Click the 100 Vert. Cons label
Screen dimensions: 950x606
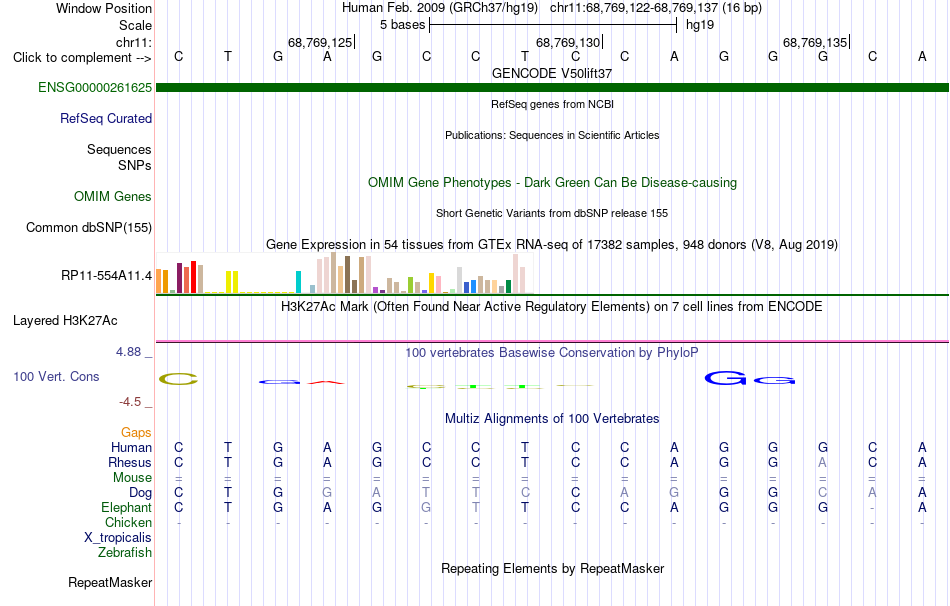(x=56, y=376)
